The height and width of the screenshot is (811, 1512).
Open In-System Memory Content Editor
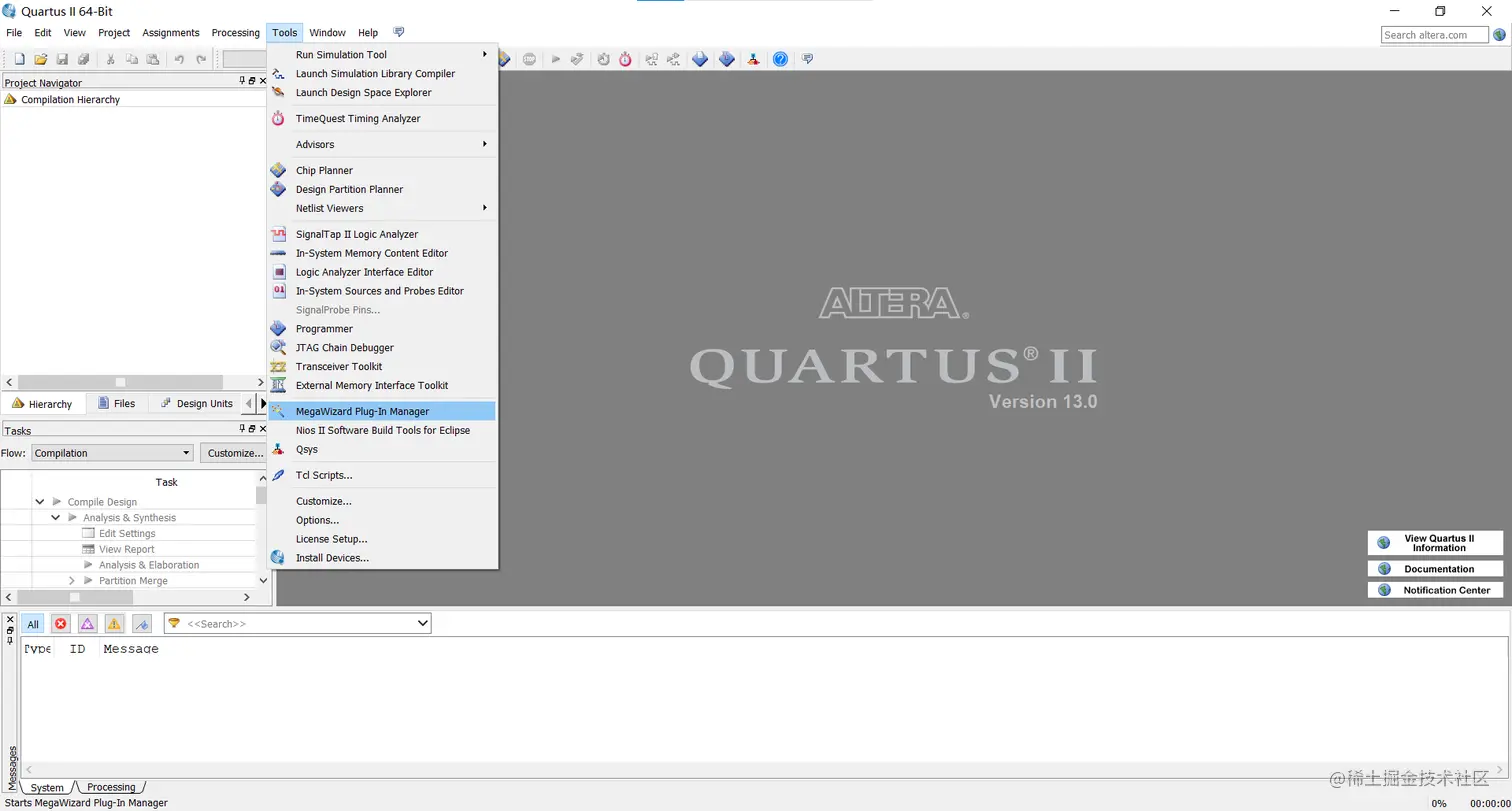(x=381, y=254)
